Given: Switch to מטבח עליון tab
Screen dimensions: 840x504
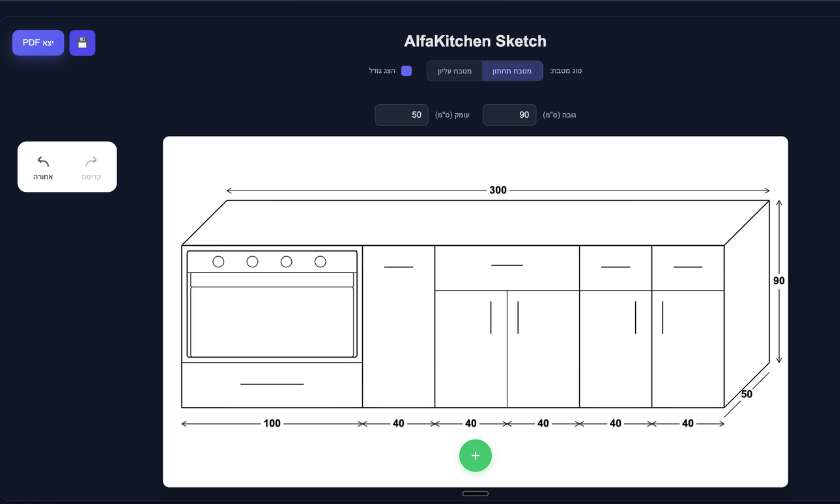Looking at the screenshot, I should 455,71.
